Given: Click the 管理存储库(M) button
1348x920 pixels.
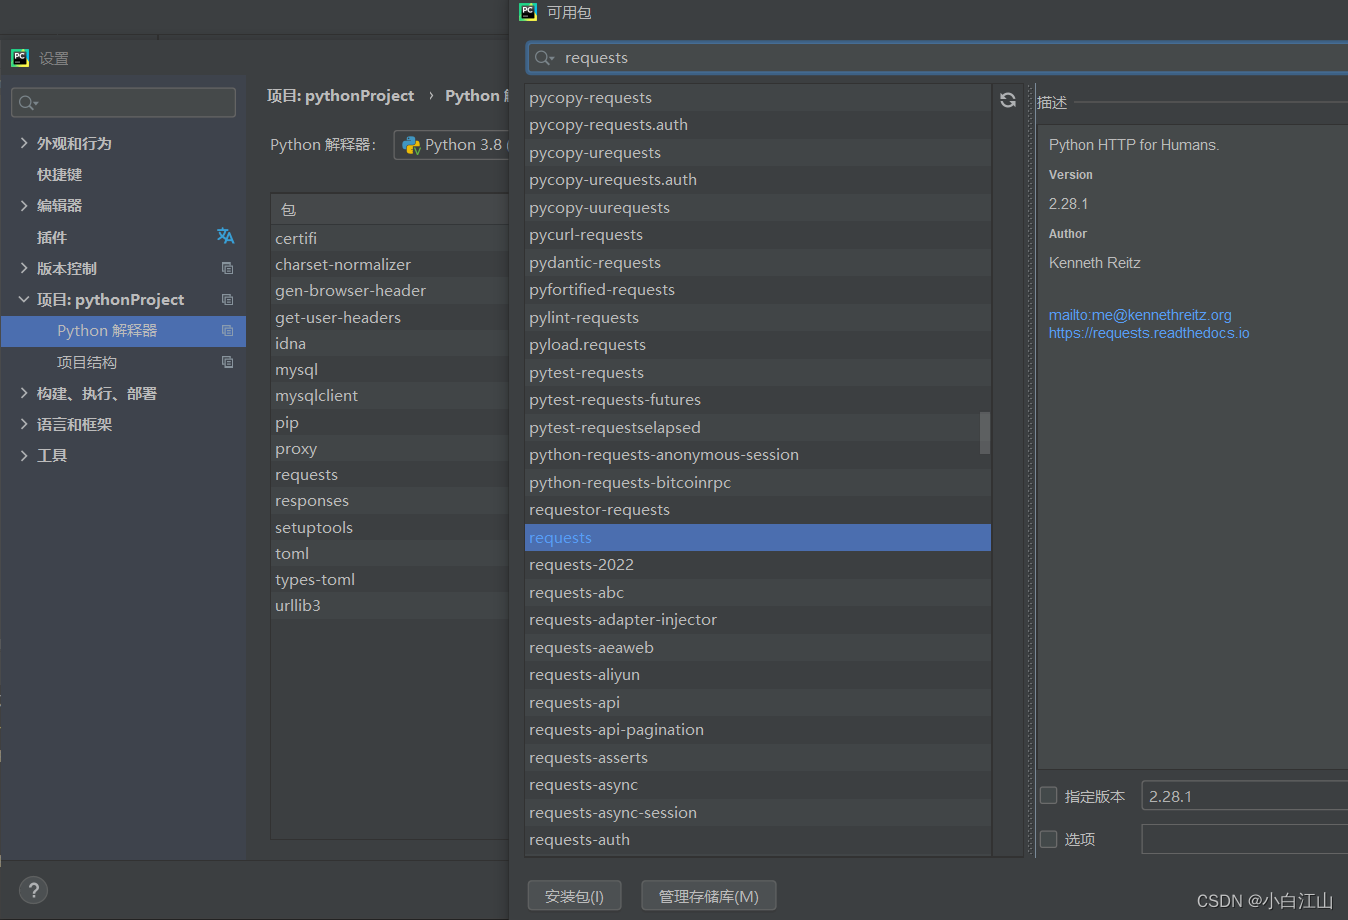Looking at the screenshot, I should click(x=708, y=896).
